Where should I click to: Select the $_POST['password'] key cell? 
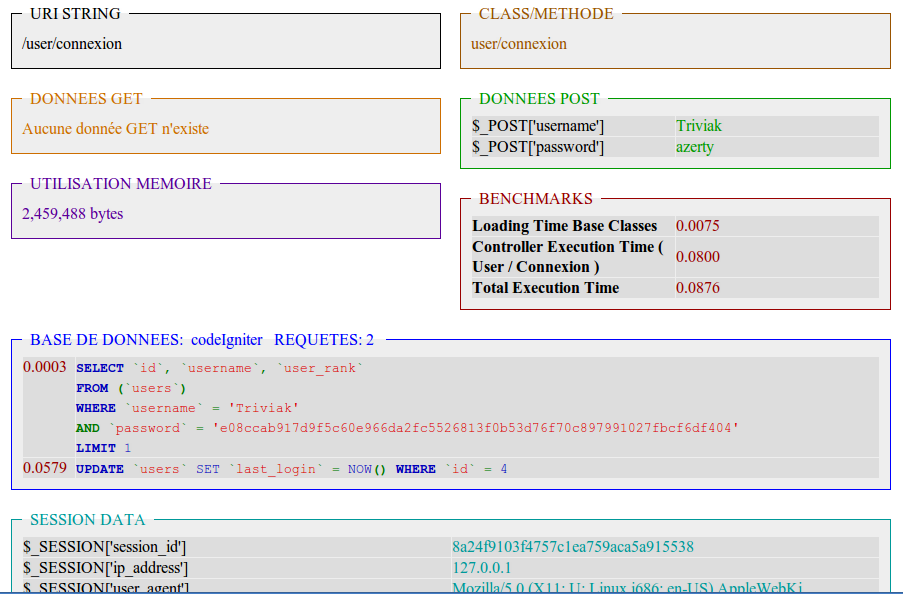tap(538, 147)
